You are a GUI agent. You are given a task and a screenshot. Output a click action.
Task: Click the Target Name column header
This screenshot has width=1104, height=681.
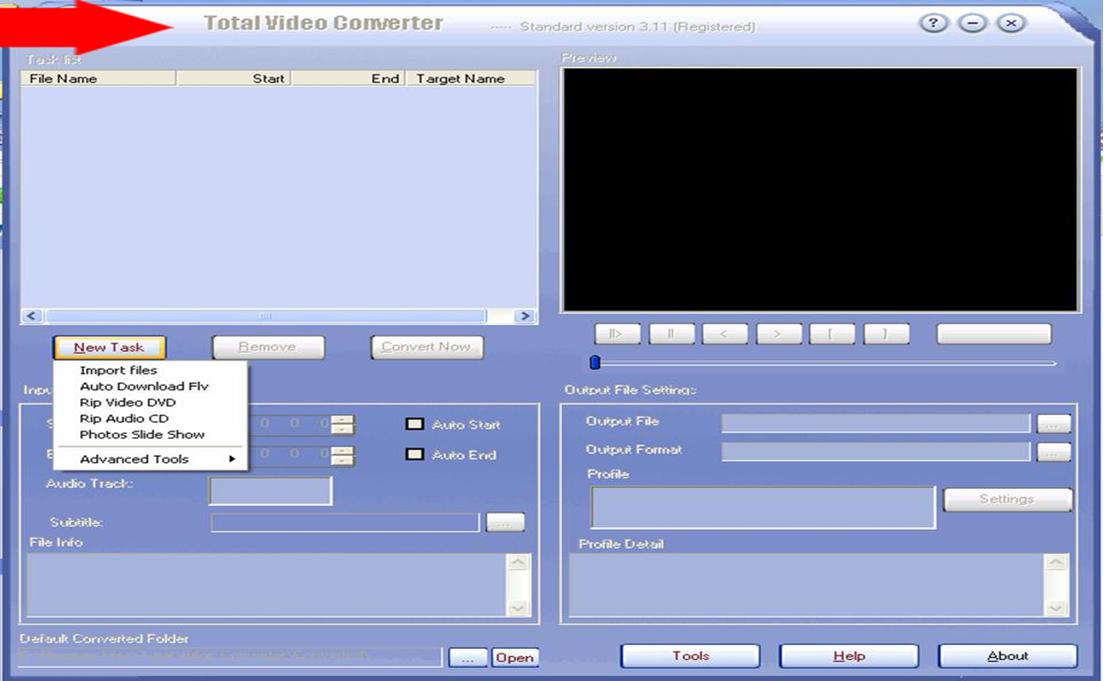click(470, 78)
